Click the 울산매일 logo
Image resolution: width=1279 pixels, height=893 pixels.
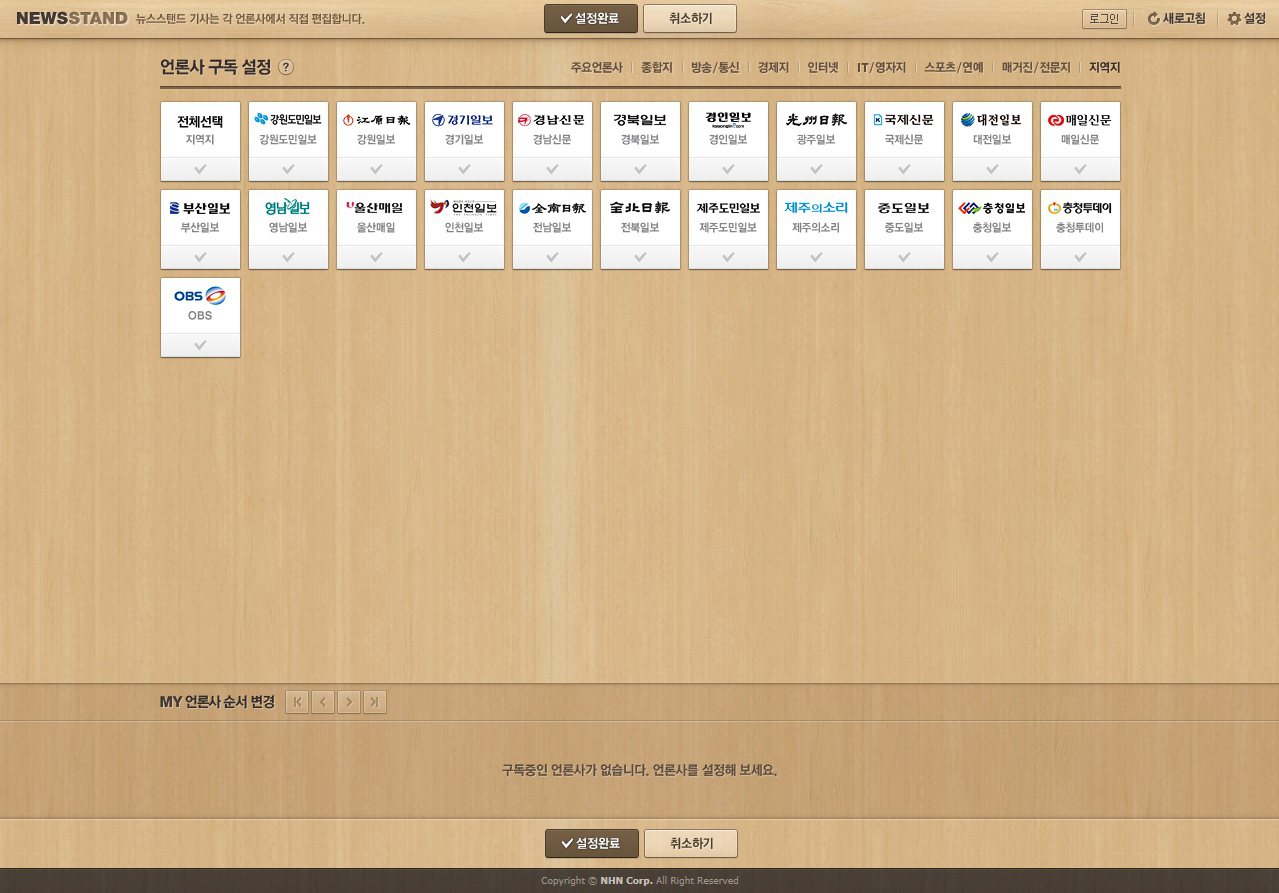[x=376, y=208]
